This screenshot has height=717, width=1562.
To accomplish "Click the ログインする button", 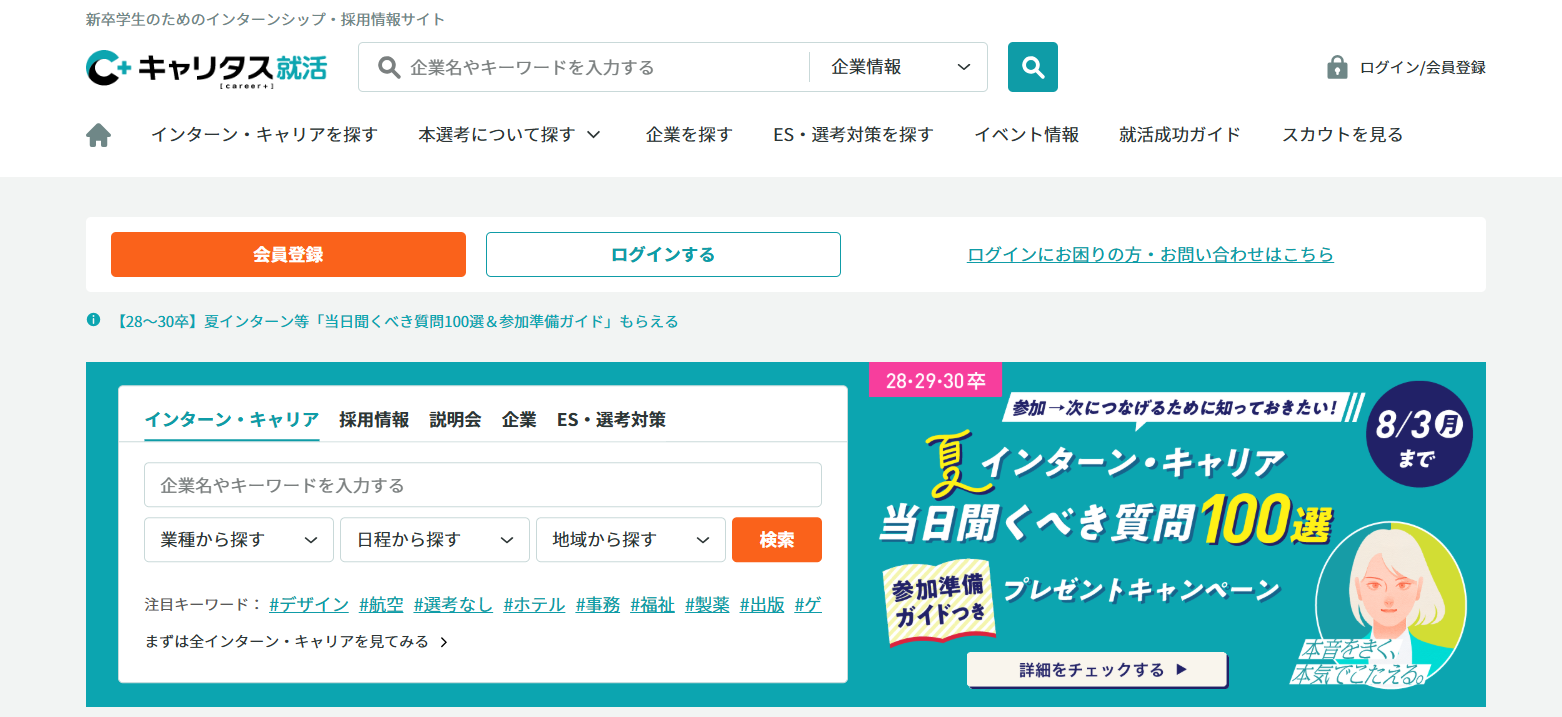I will point(663,254).
